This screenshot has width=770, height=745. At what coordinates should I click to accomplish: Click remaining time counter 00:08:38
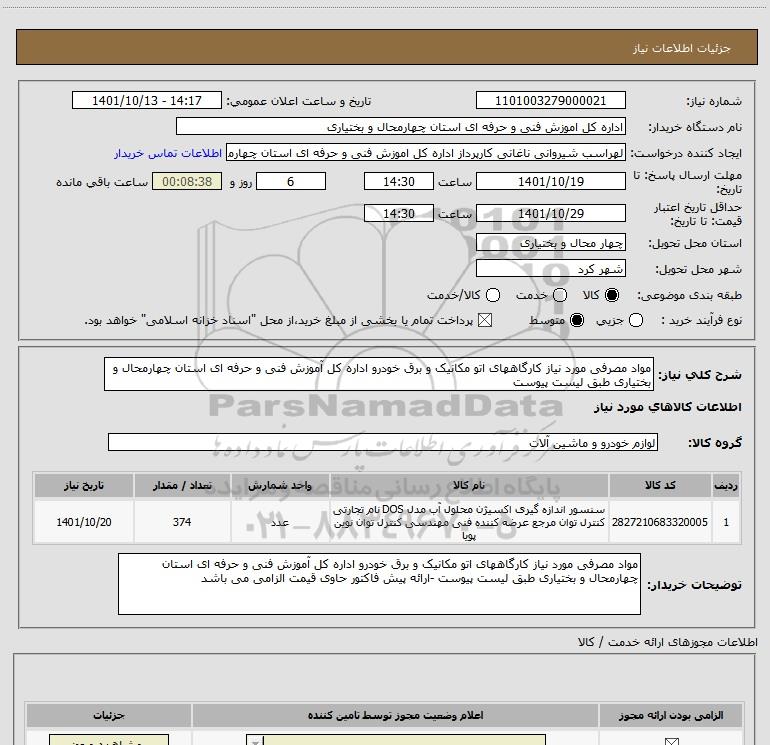coord(187,181)
